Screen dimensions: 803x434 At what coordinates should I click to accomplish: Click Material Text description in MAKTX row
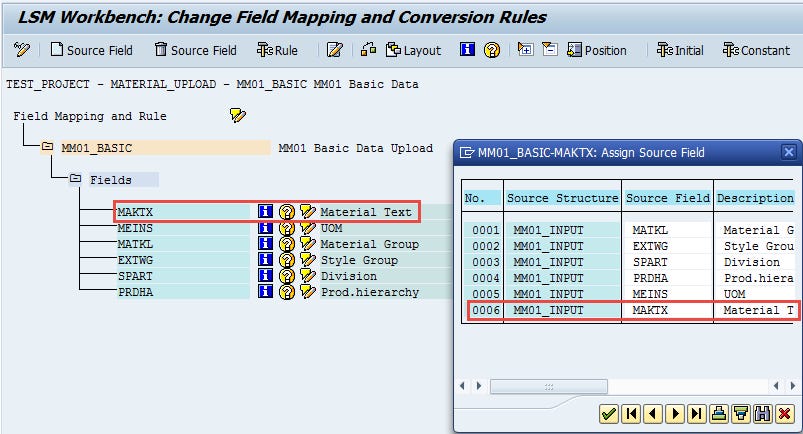tap(366, 212)
